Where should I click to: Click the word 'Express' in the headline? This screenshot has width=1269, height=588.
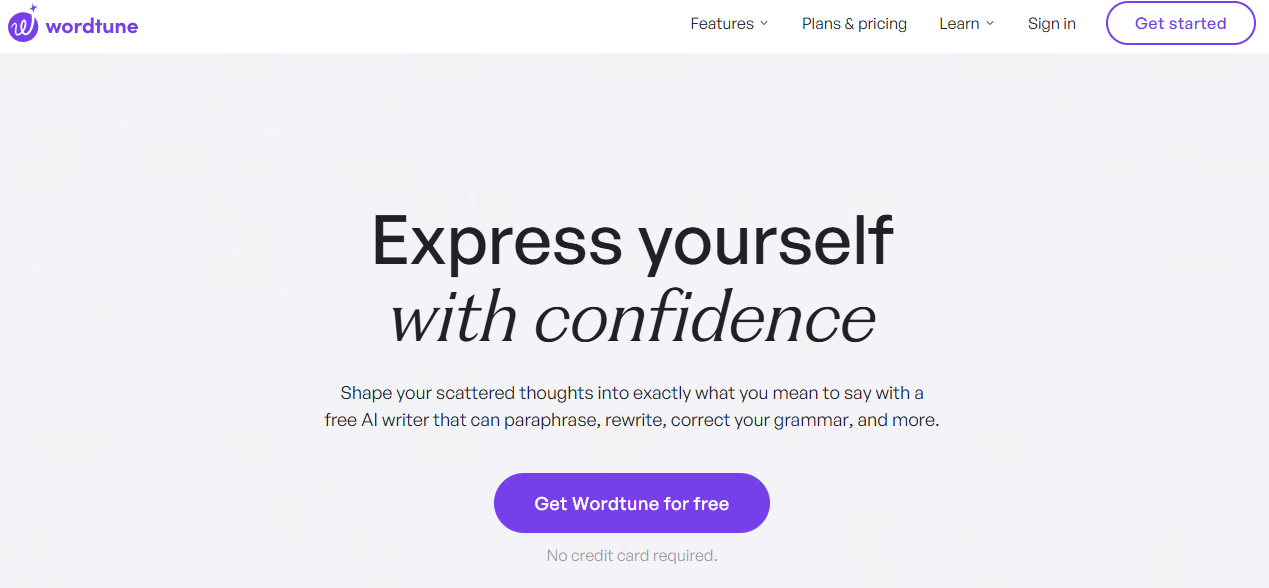pyautogui.click(x=497, y=241)
